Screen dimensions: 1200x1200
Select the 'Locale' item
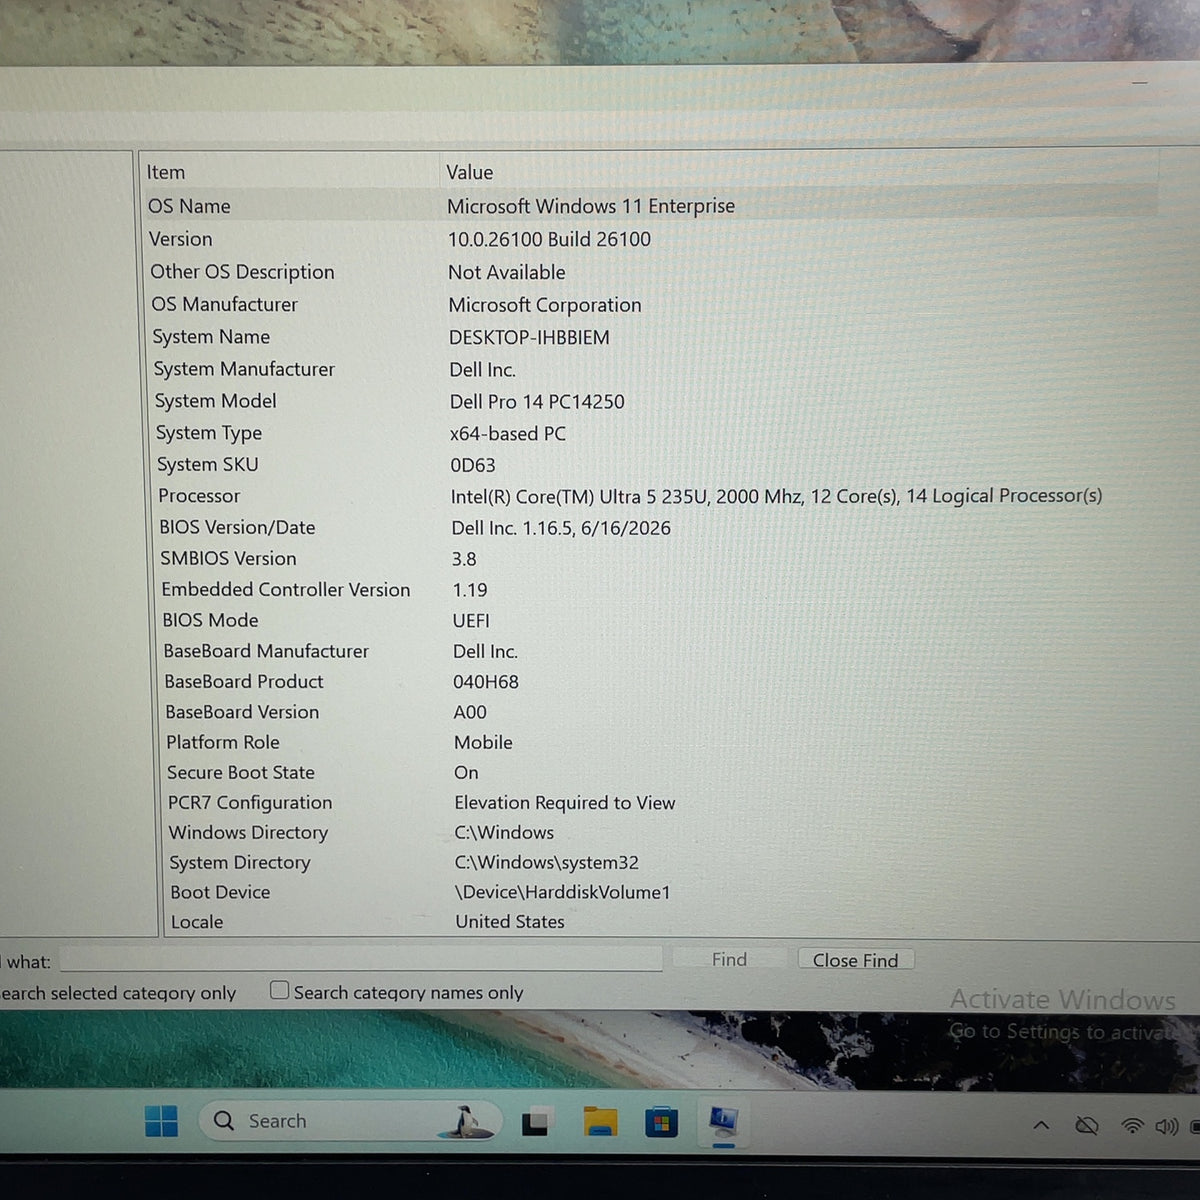tap(197, 922)
